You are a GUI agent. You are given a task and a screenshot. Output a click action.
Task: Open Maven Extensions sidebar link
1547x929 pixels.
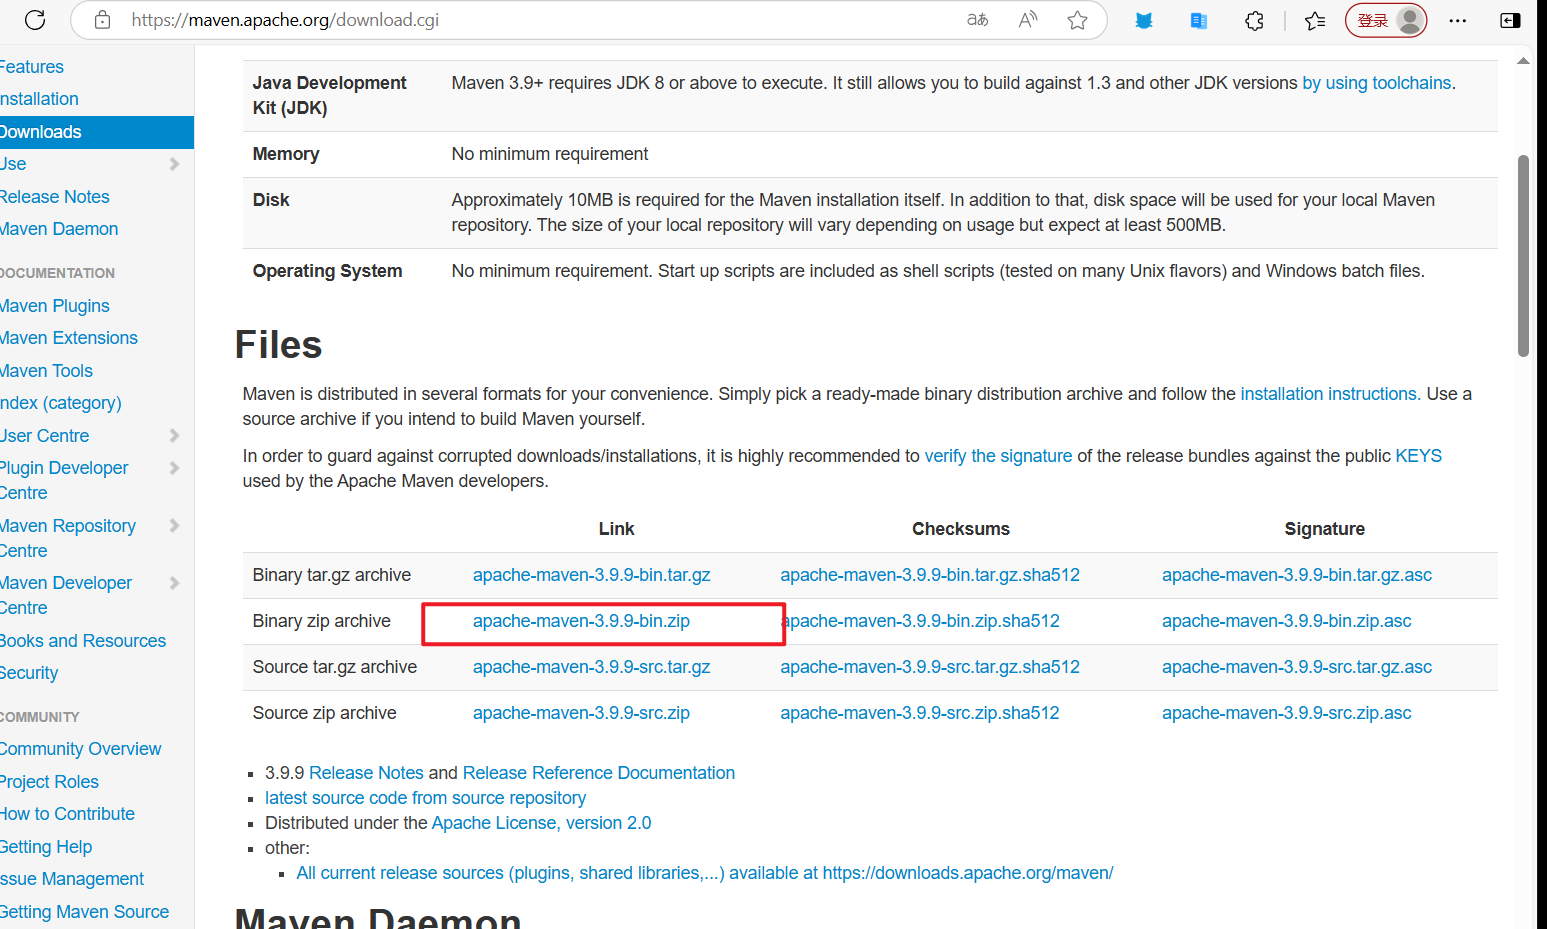pyautogui.click(x=69, y=338)
